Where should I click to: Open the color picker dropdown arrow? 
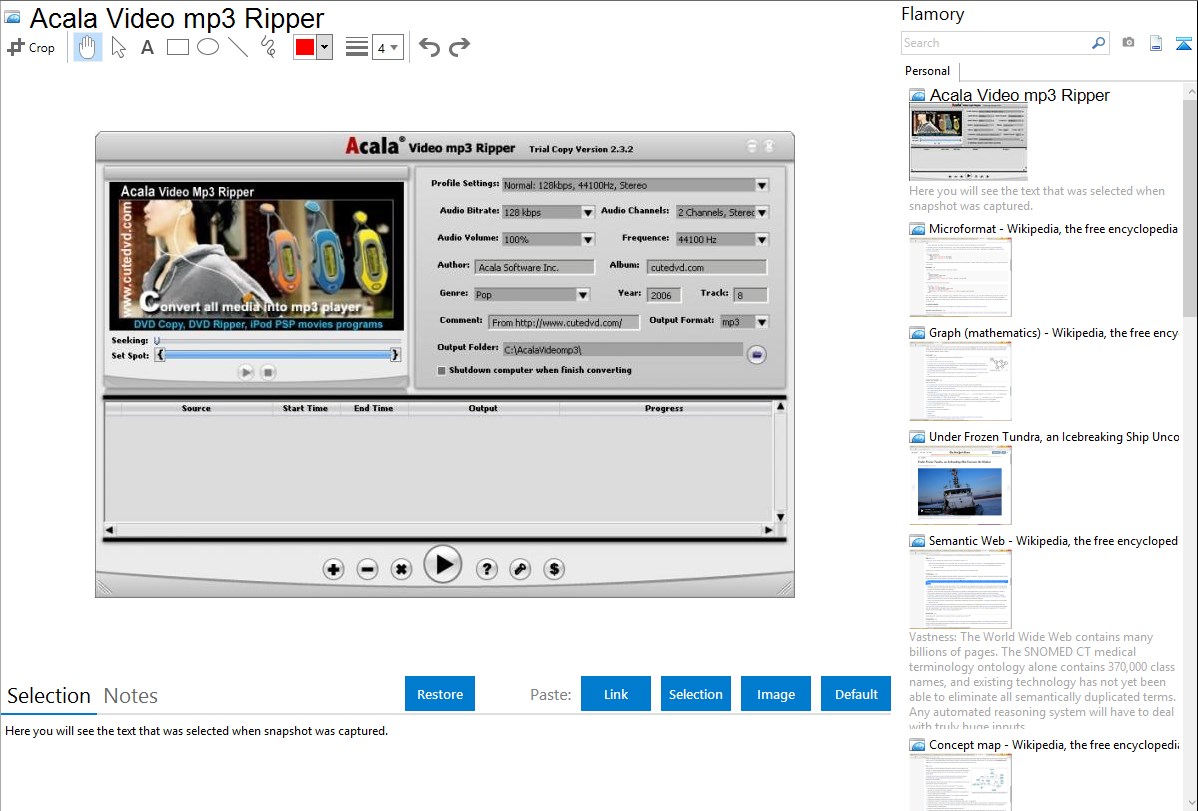tap(324, 47)
